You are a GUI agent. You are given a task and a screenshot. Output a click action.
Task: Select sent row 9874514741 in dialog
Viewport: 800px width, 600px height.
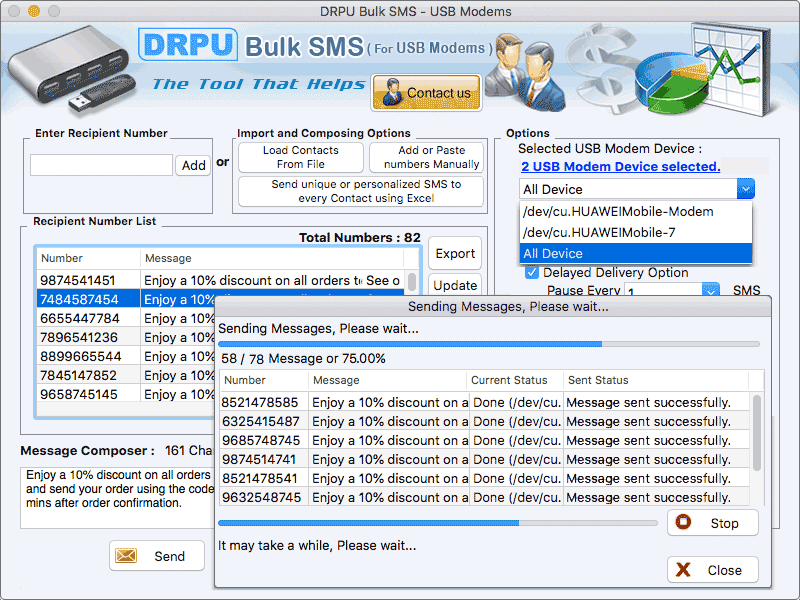click(x=485, y=459)
